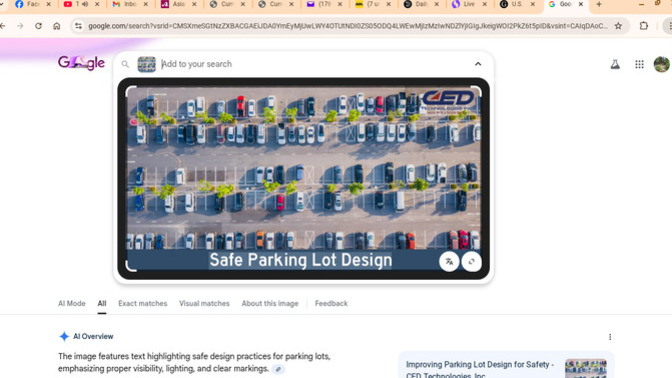This screenshot has width=672, height=378.
Task: Open About this image tab
Action: tap(270, 303)
